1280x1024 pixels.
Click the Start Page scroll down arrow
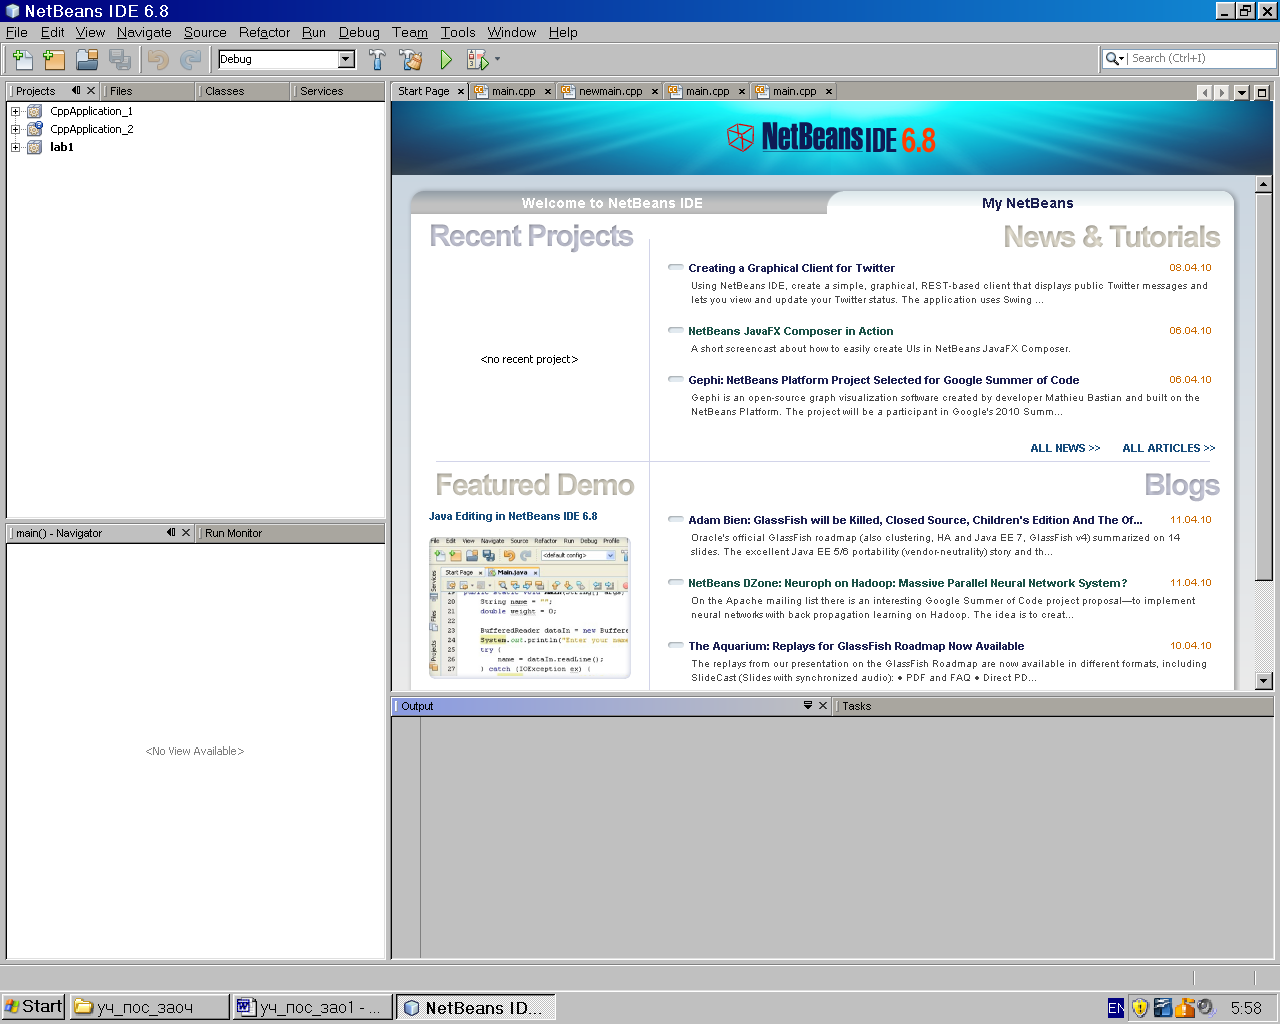coord(1263,681)
